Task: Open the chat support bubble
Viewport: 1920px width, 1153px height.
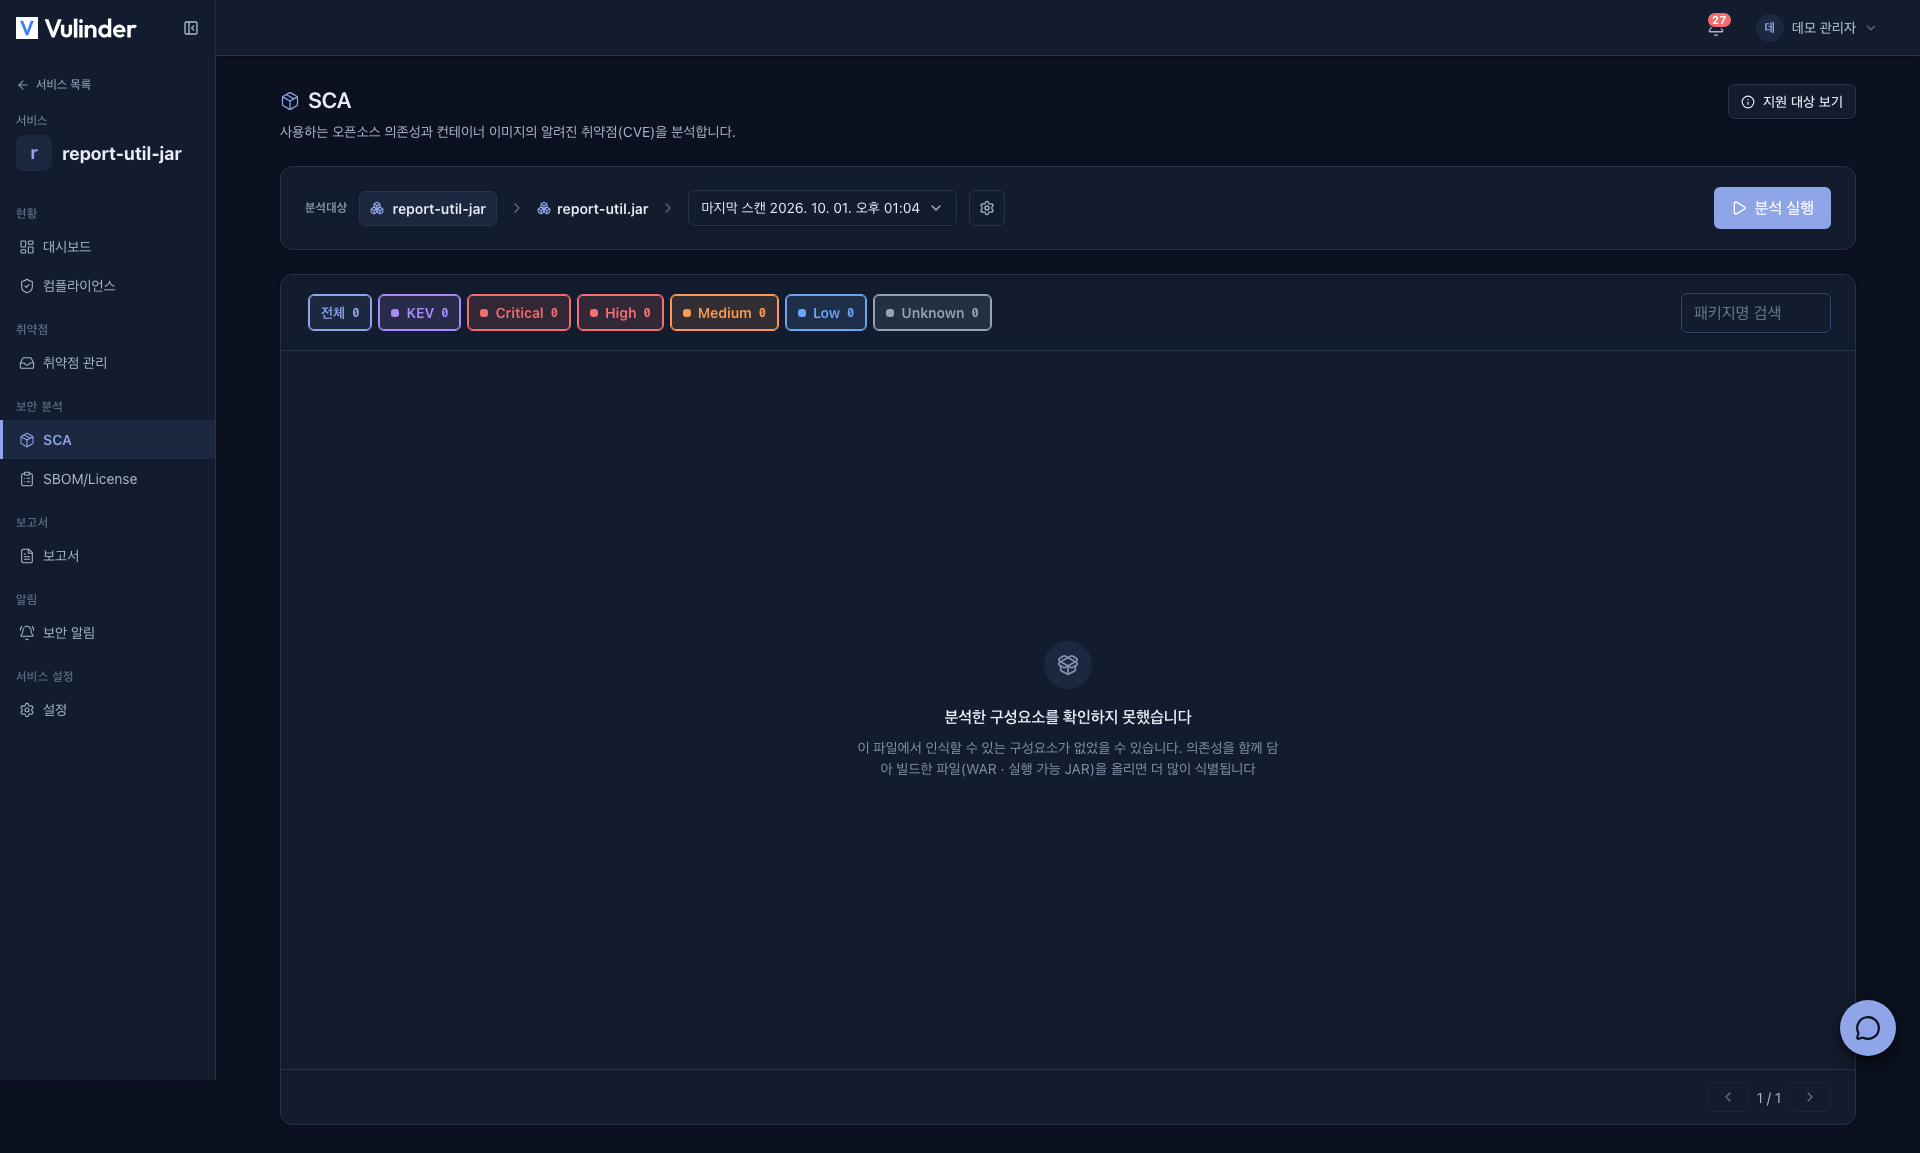Action: click(1867, 1027)
